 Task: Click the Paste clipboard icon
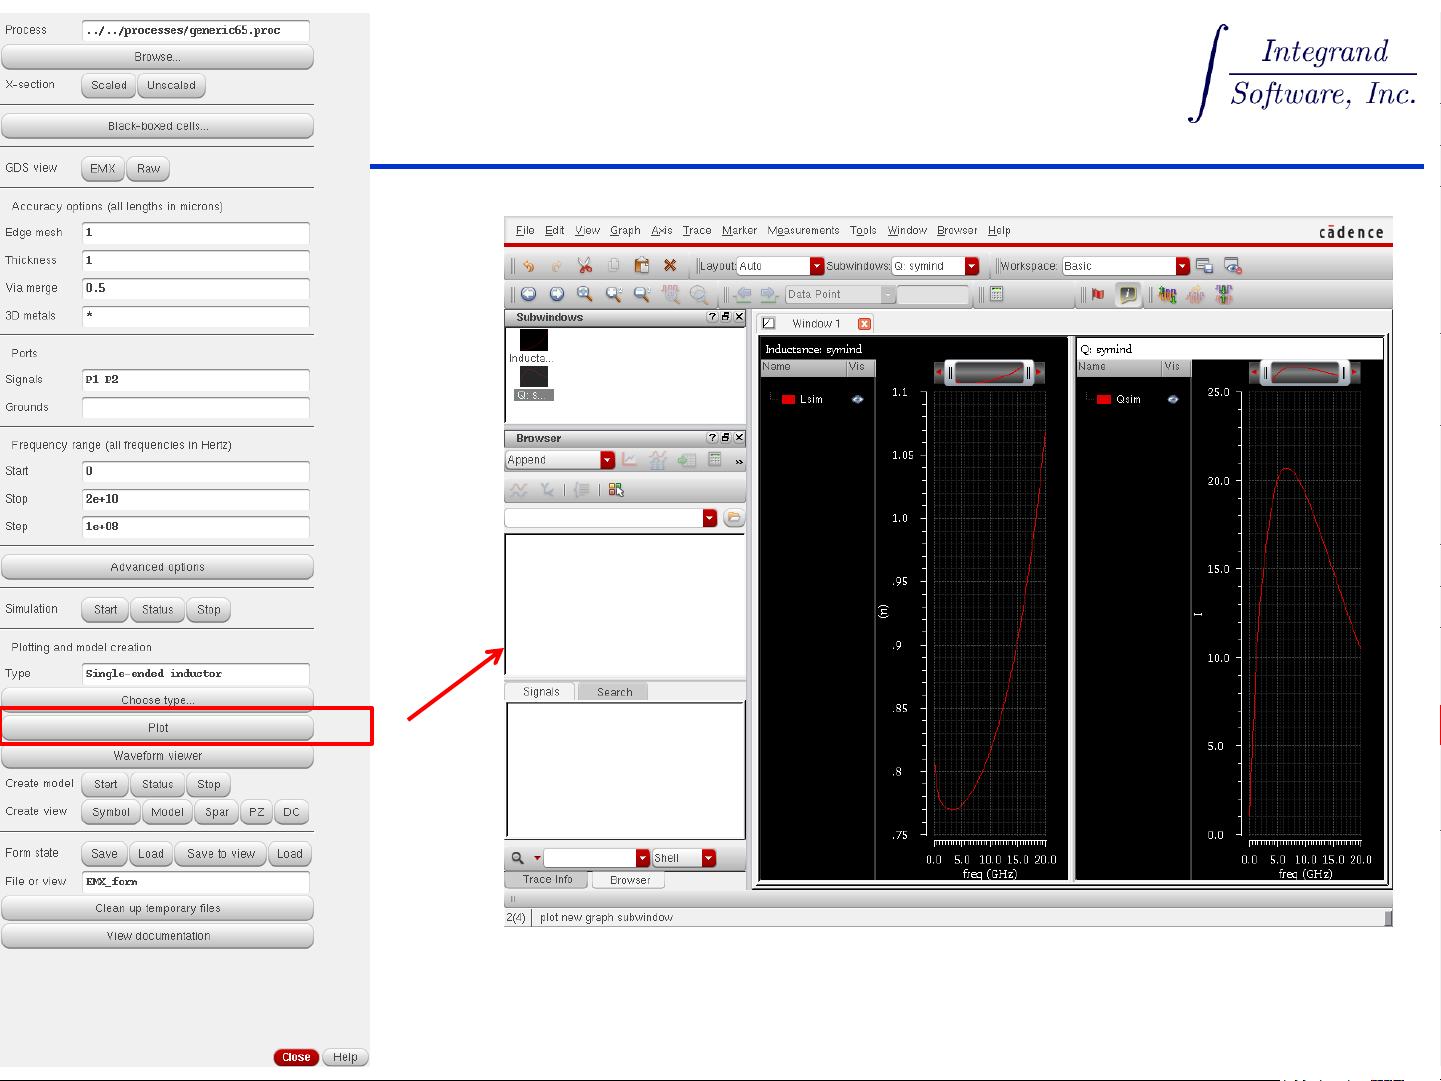[x=642, y=266]
